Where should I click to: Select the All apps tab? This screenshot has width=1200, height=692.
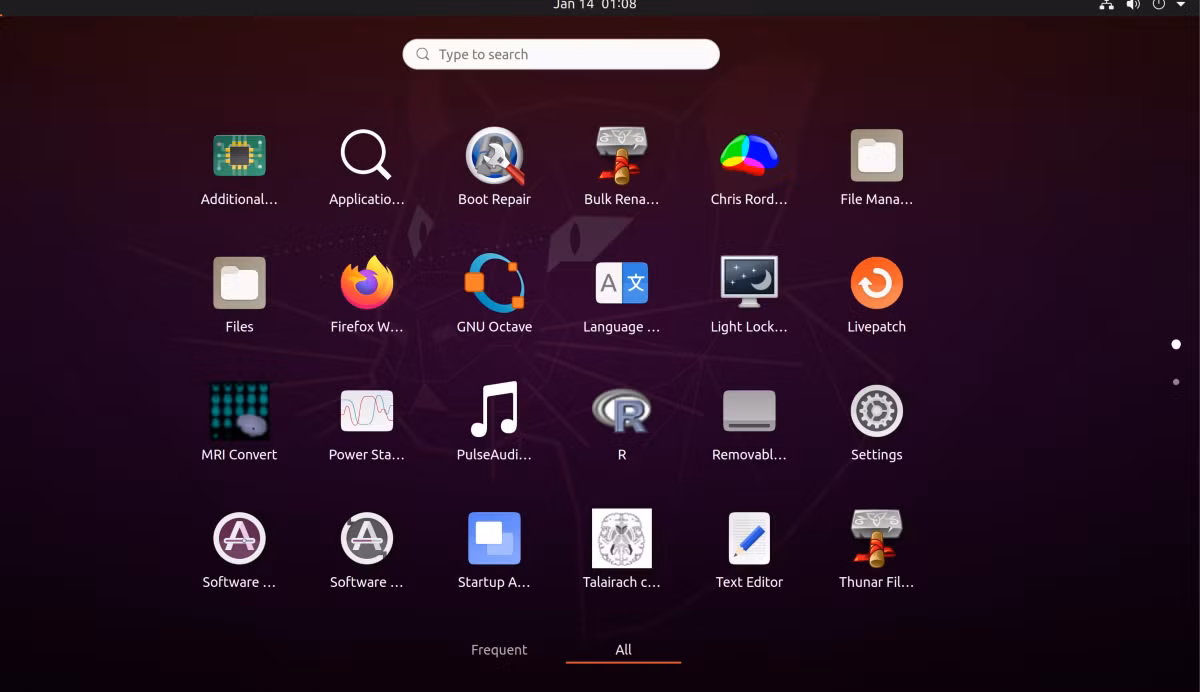tap(623, 650)
